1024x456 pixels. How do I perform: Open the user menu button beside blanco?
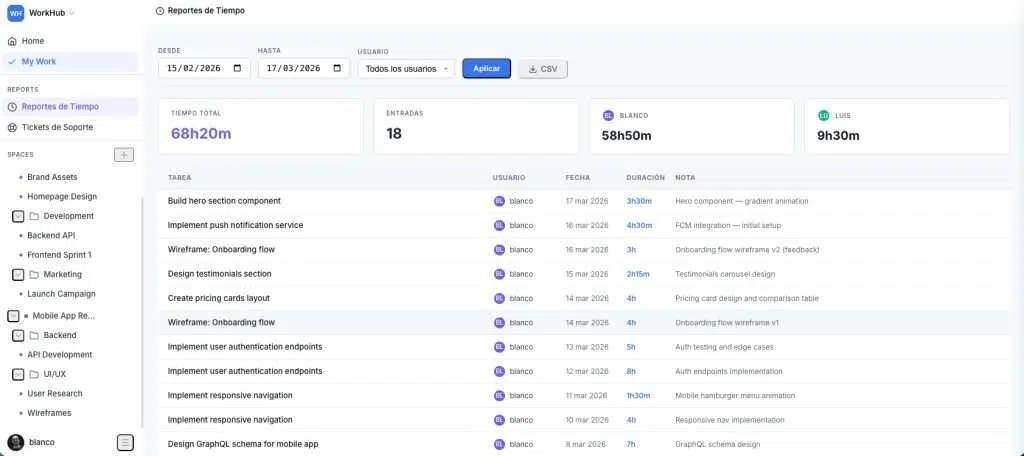(x=125, y=442)
